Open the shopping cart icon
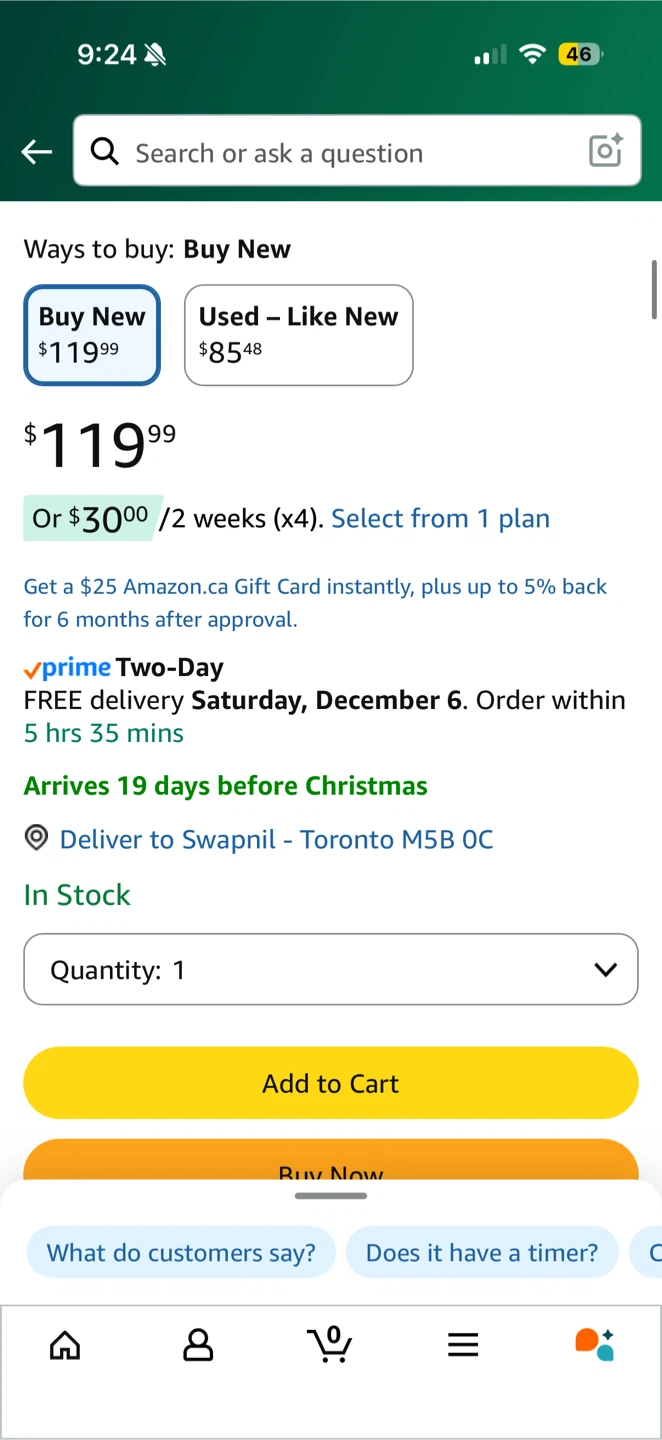This screenshot has width=662, height=1440. tap(330, 1344)
